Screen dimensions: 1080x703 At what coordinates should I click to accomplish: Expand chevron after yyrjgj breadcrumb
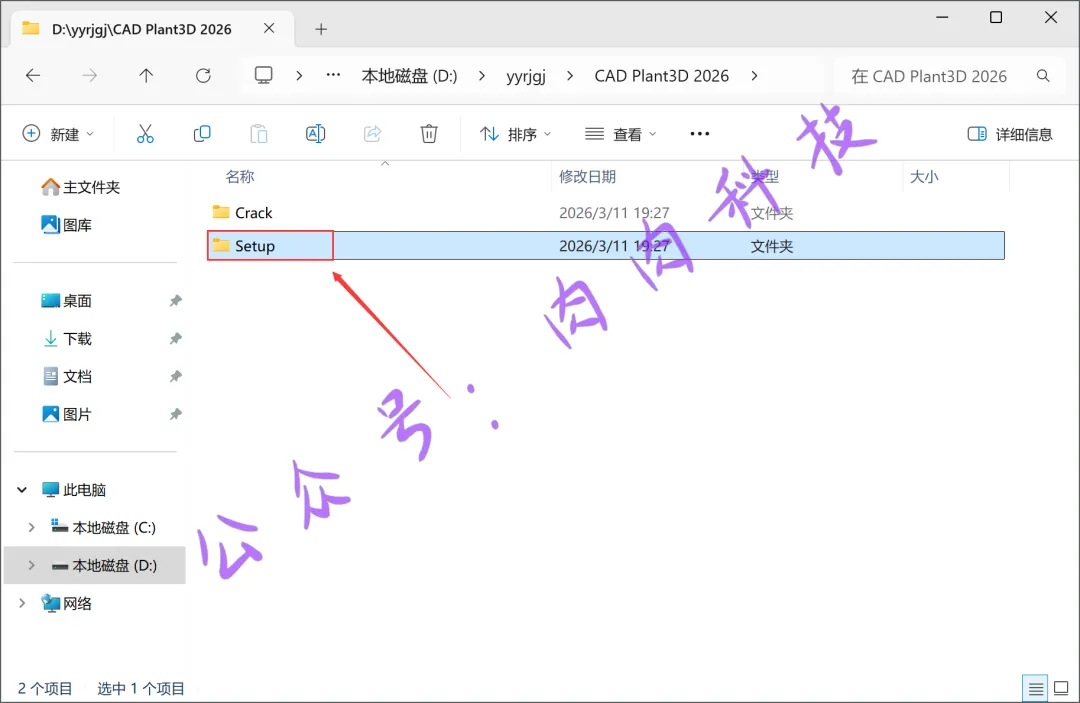point(570,76)
